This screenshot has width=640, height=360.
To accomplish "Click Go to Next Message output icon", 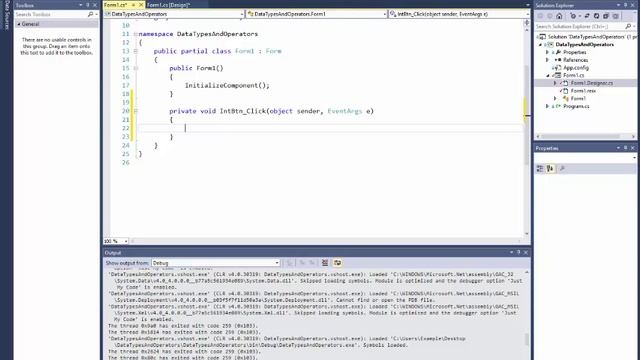I will (312, 263).
